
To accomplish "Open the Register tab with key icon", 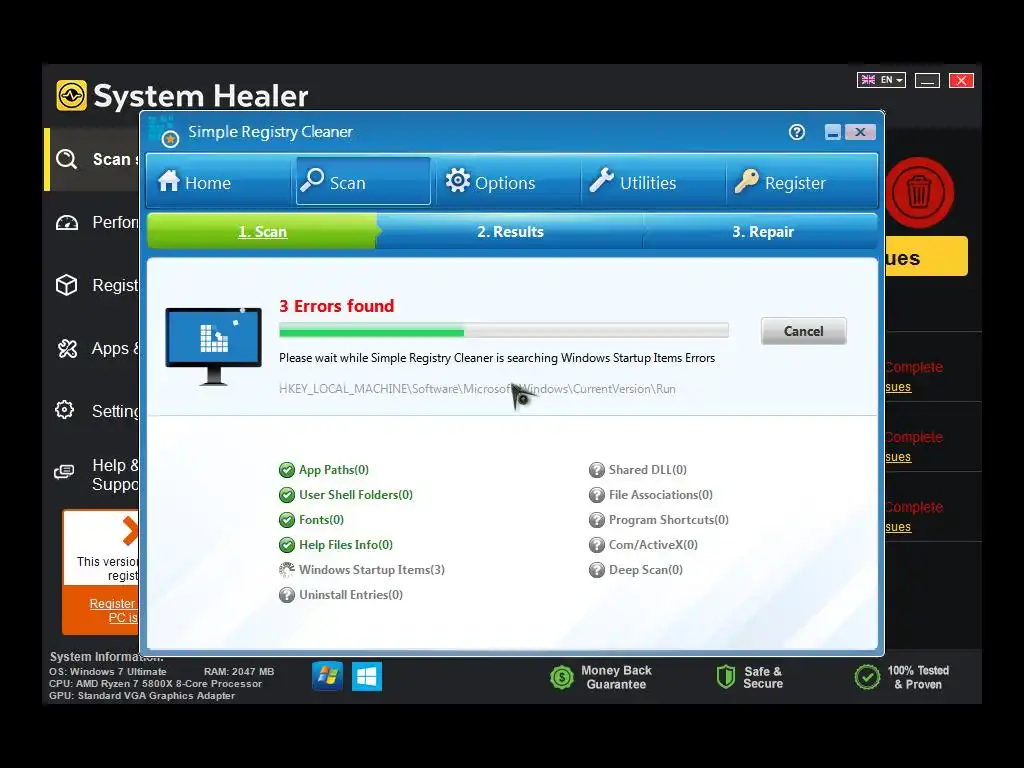I will tap(801, 182).
